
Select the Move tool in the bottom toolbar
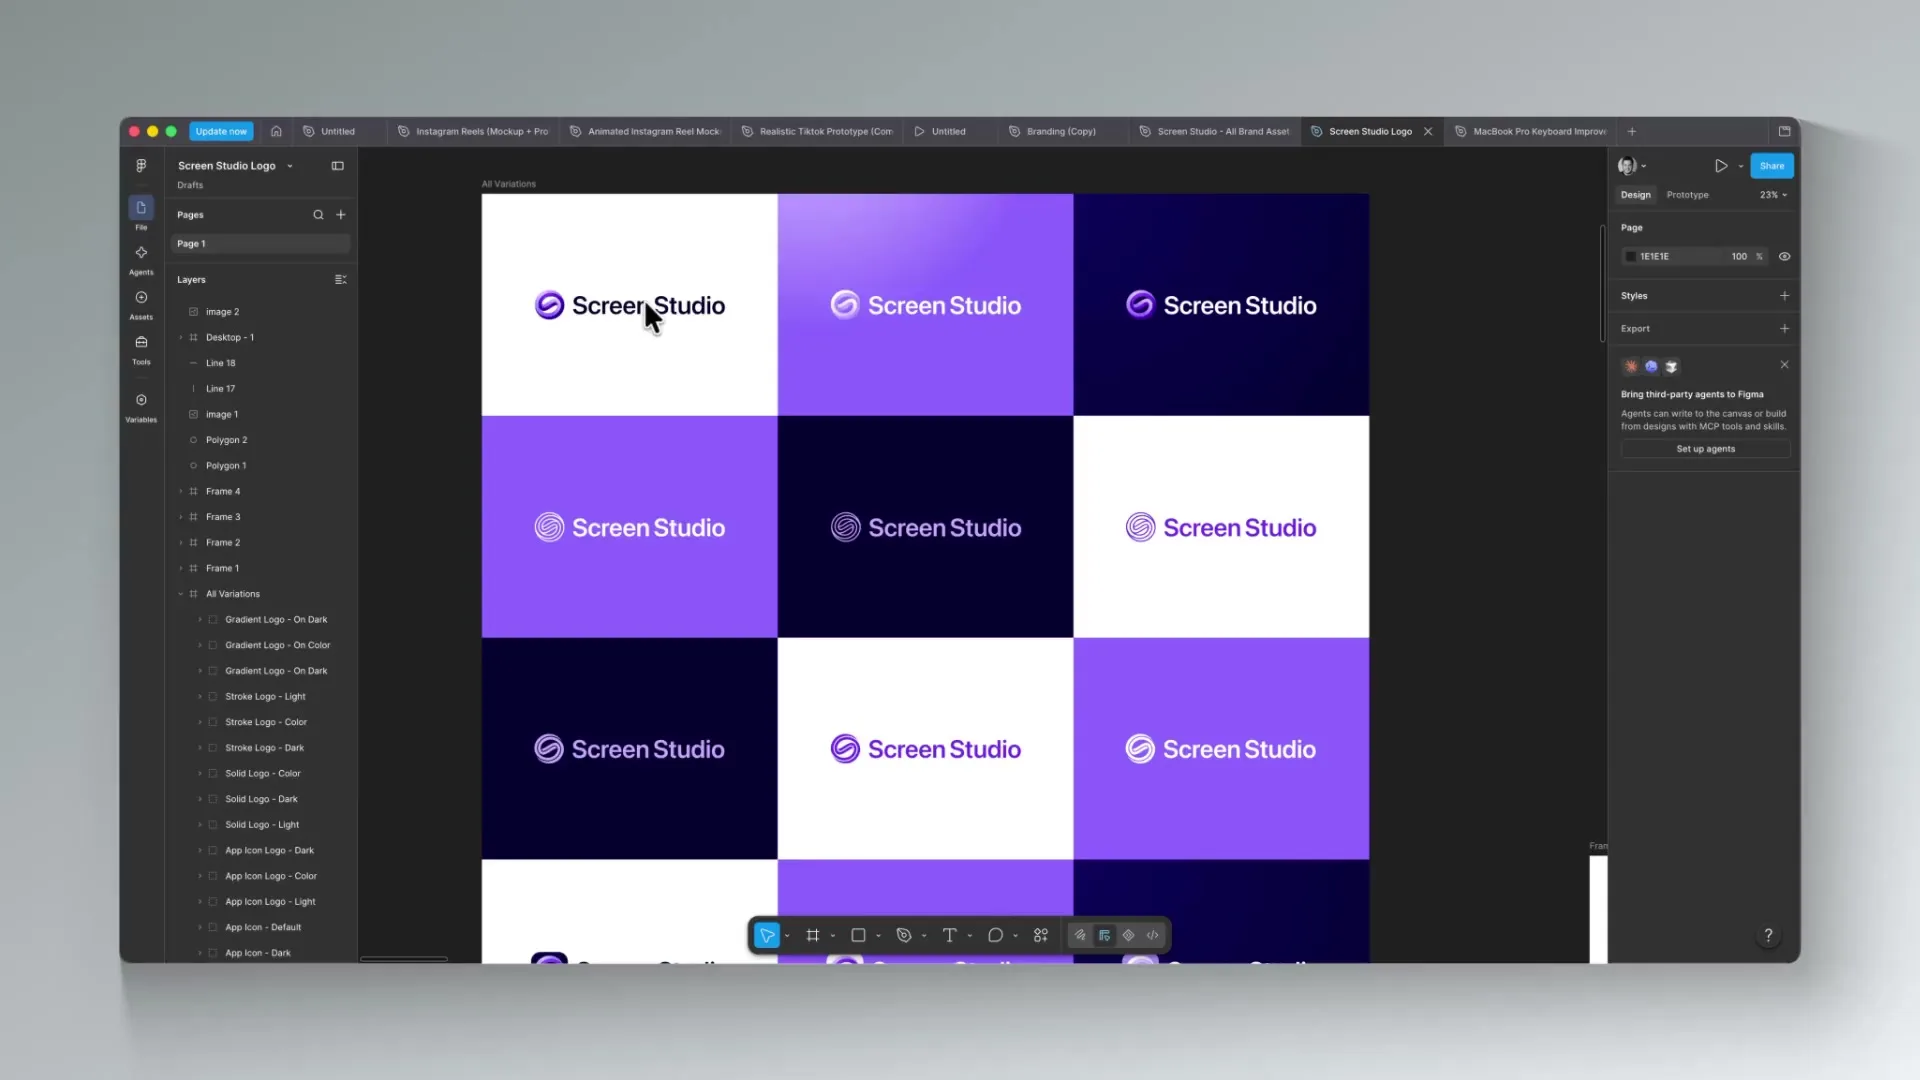[767, 935]
